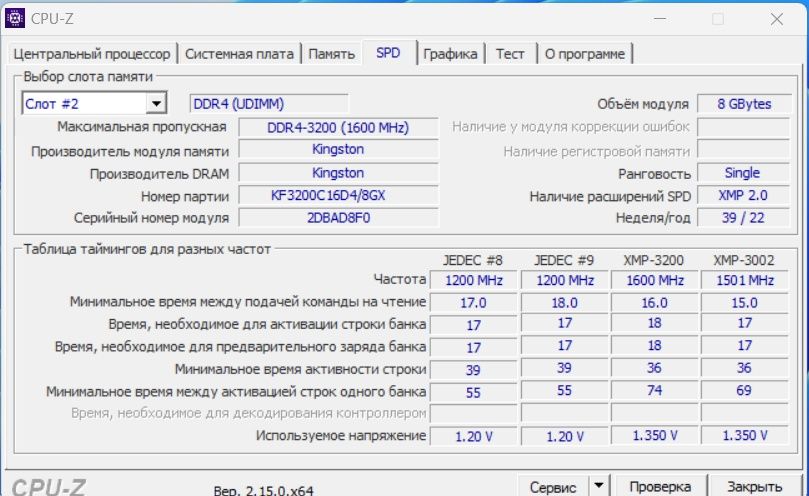Minimize the CPU-Z window

pos(660,19)
